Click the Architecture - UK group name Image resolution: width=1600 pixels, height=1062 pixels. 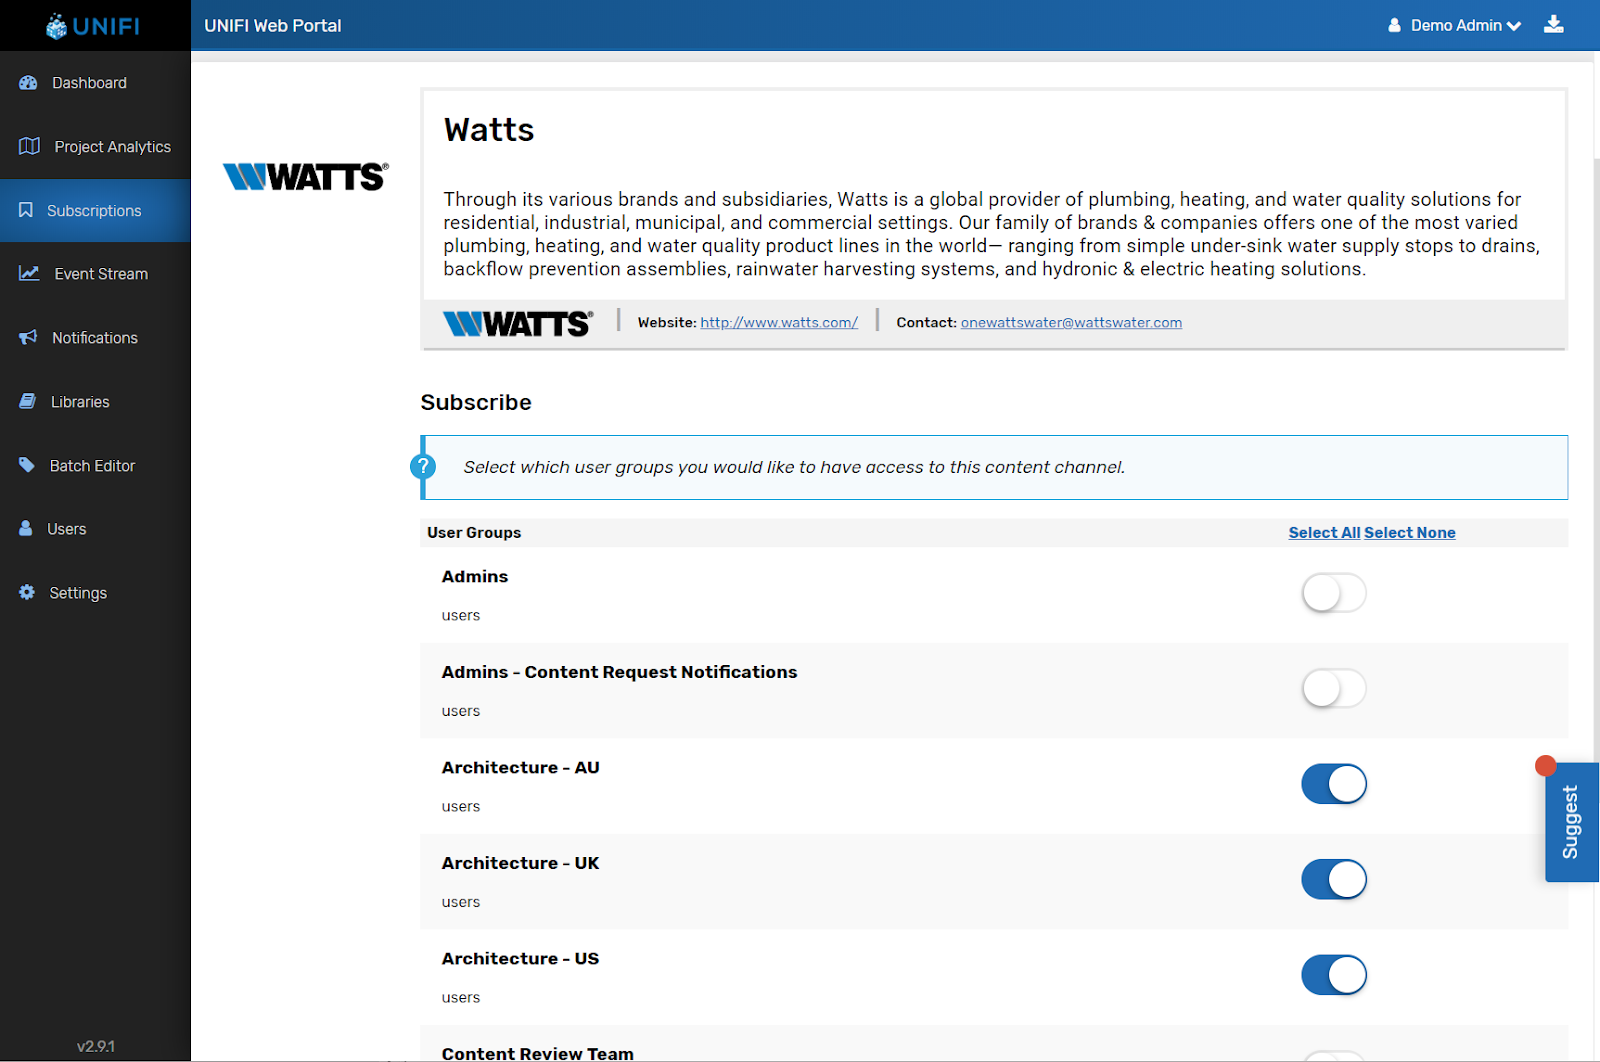[x=521, y=863]
